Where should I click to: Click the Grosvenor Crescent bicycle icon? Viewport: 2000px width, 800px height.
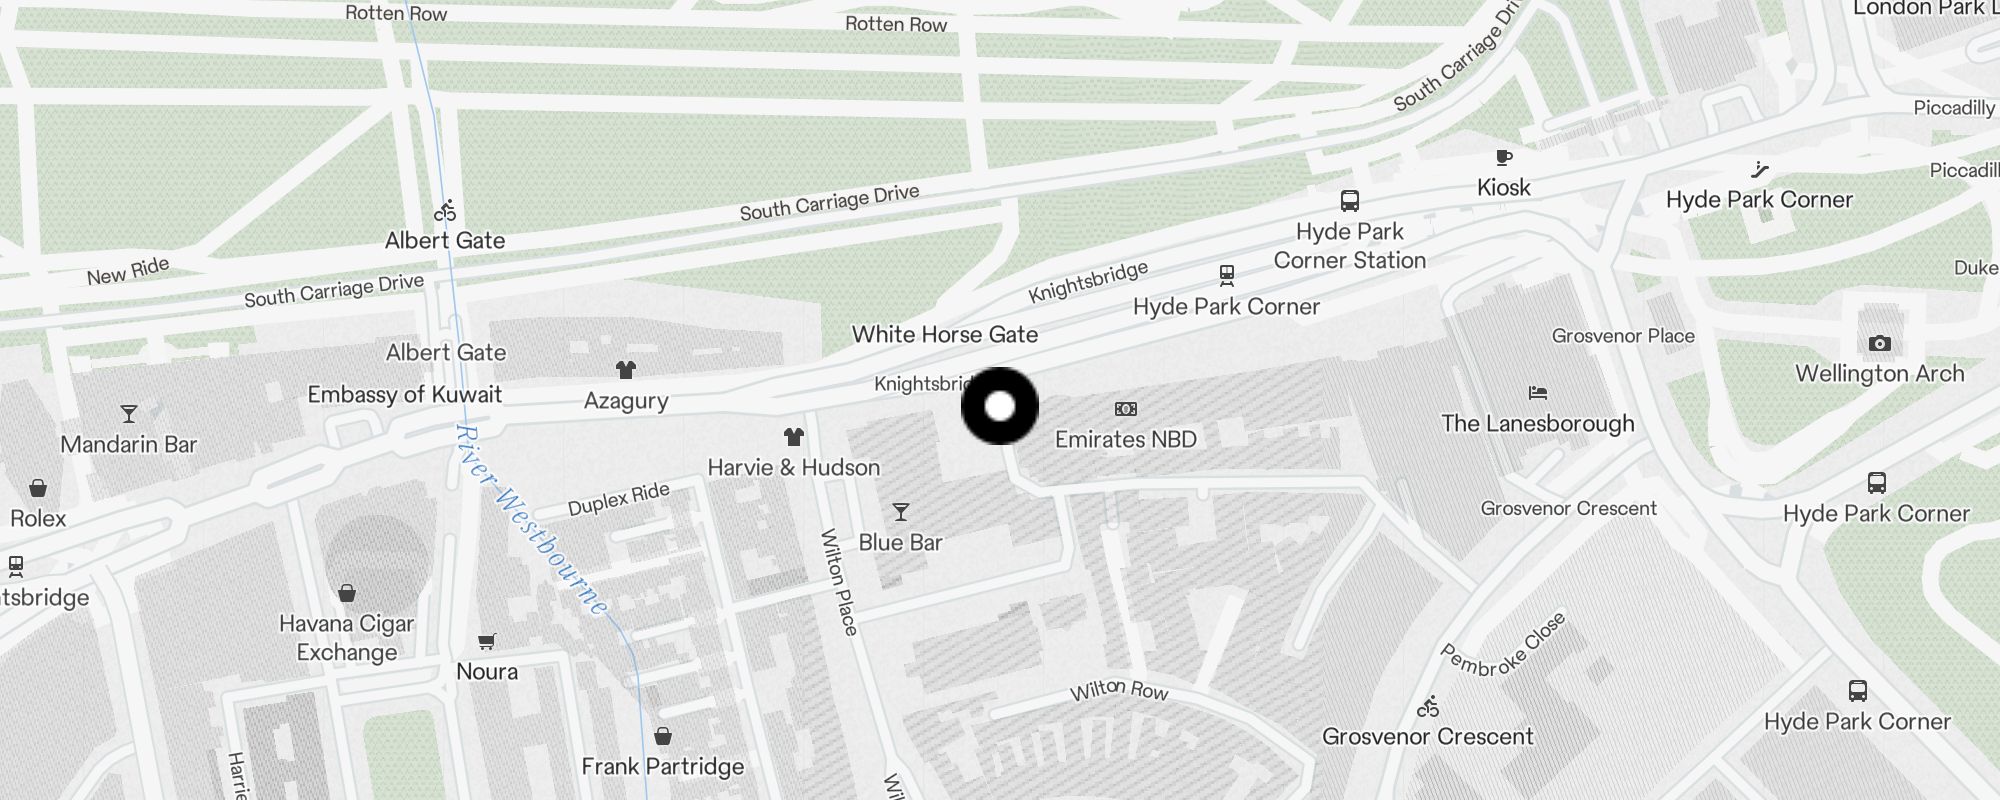pos(1428,706)
